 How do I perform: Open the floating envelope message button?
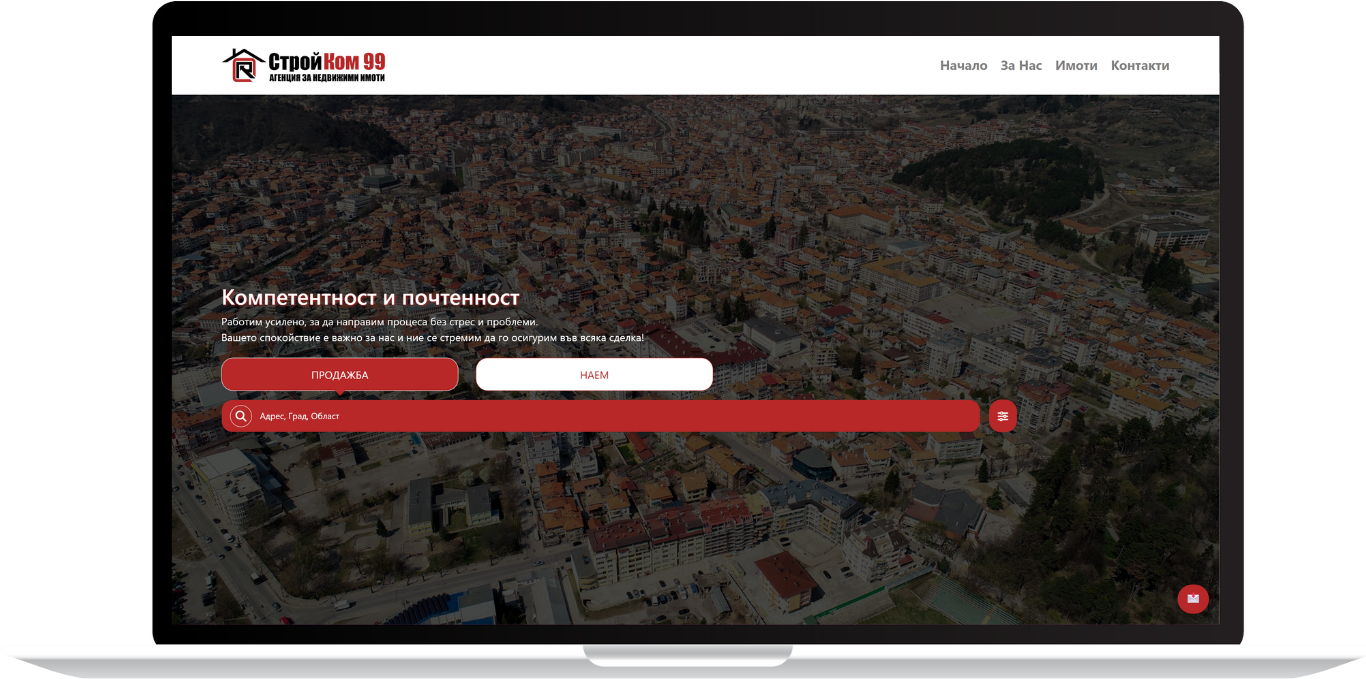pos(1192,599)
